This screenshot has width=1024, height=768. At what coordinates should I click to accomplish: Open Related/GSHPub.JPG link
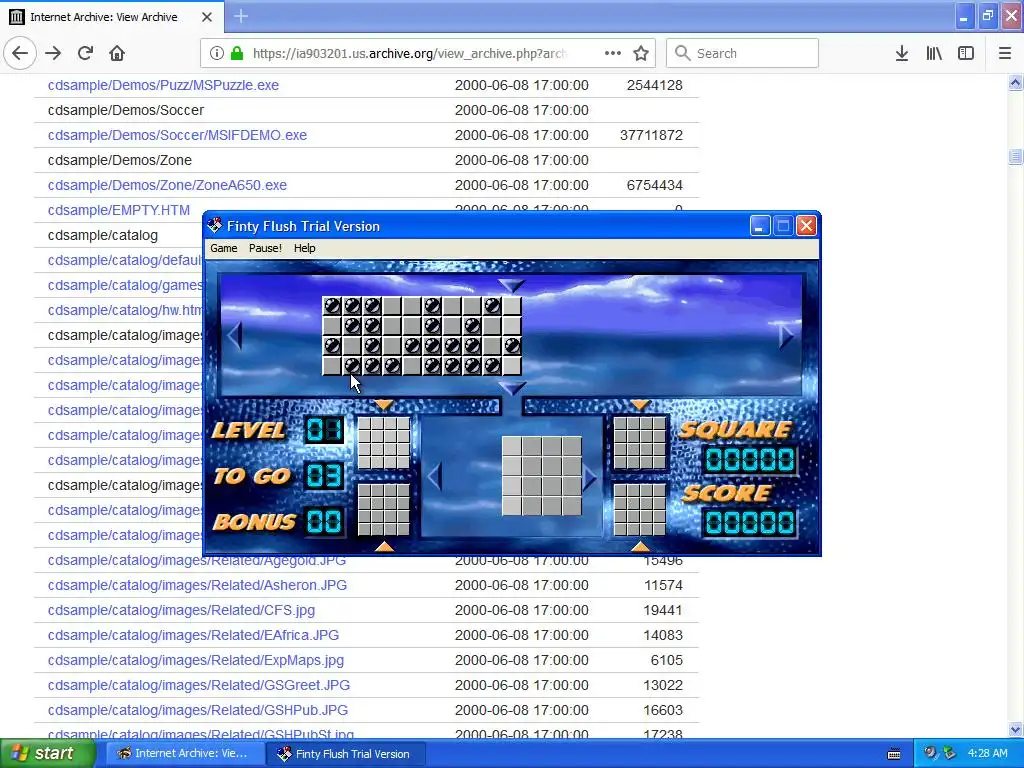(x=198, y=710)
